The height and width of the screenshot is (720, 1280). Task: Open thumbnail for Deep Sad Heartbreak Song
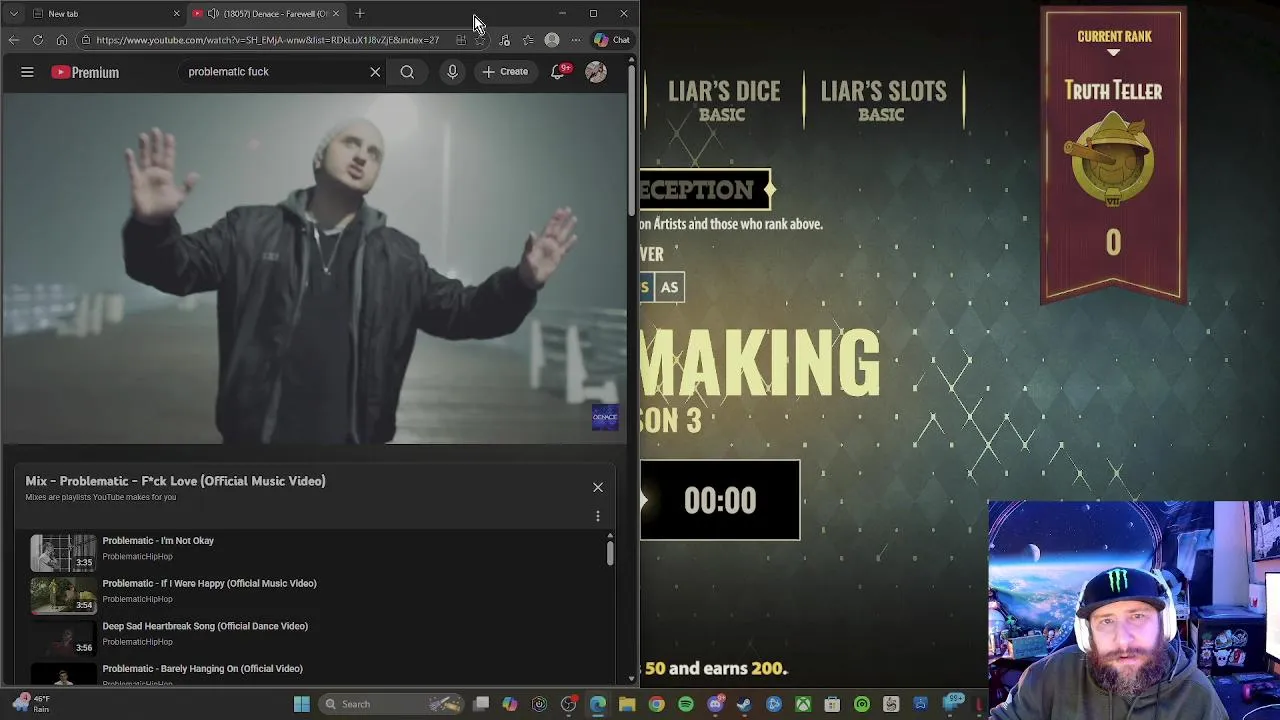pos(63,637)
